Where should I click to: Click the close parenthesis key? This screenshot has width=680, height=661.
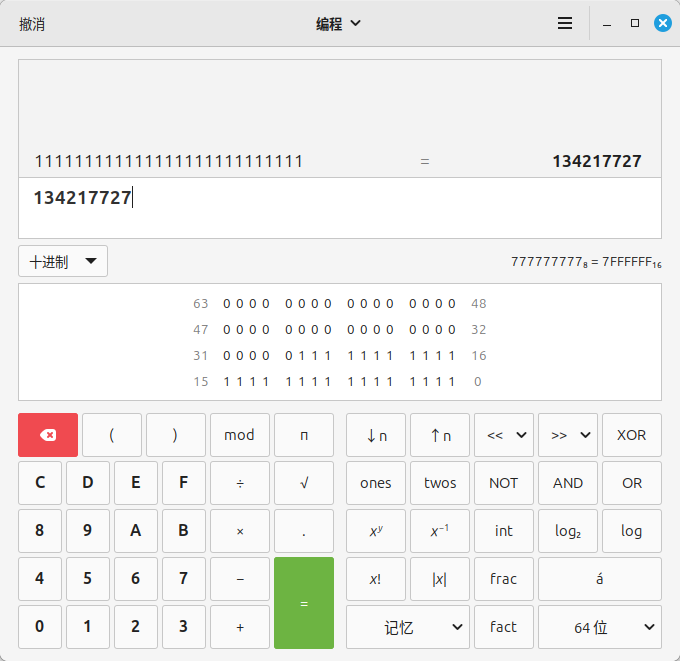[x=176, y=435]
